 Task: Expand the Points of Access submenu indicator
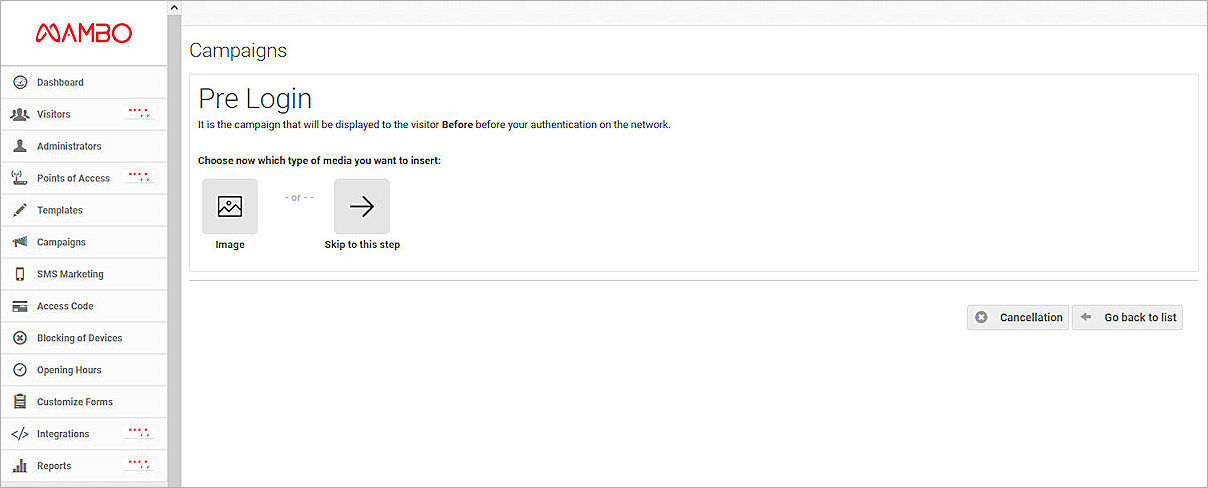[x=138, y=177]
